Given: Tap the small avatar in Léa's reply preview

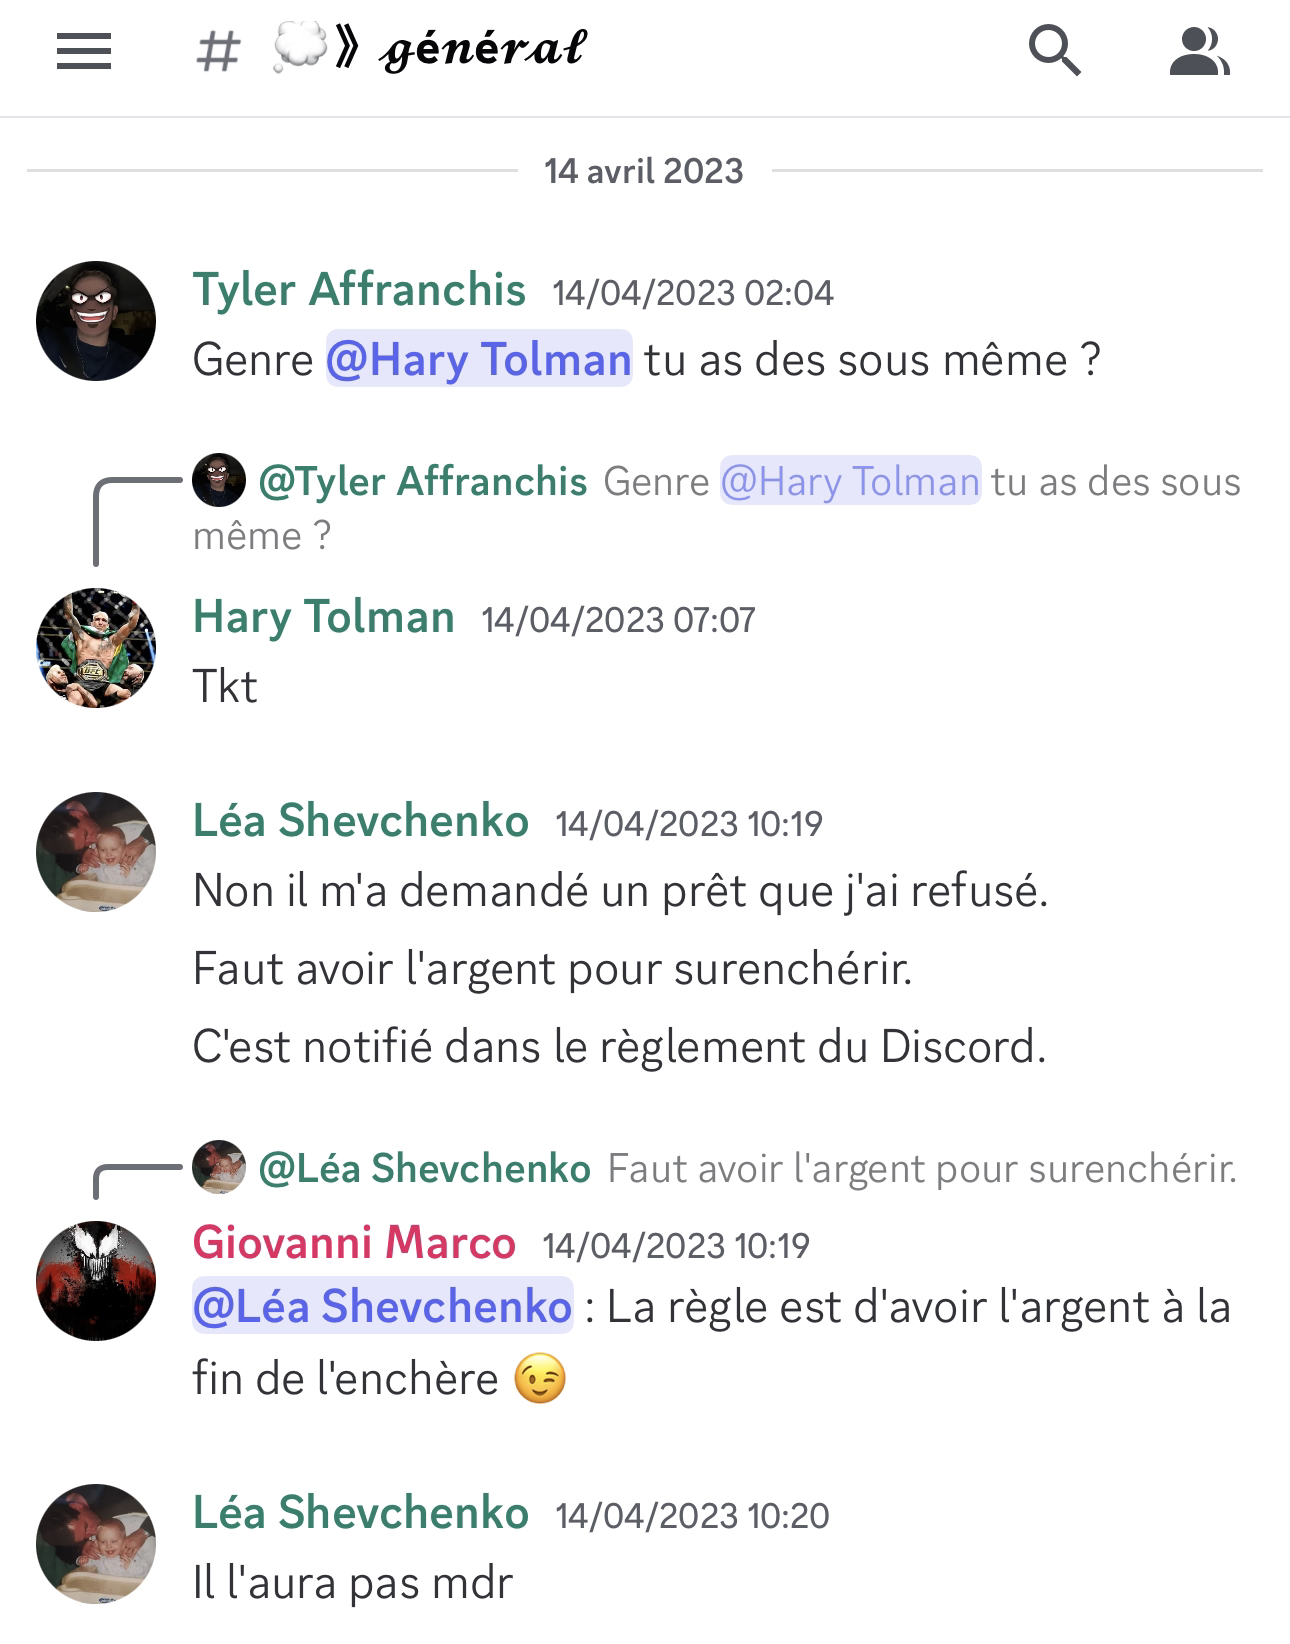Looking at the screenshot, I should 219,1167.
